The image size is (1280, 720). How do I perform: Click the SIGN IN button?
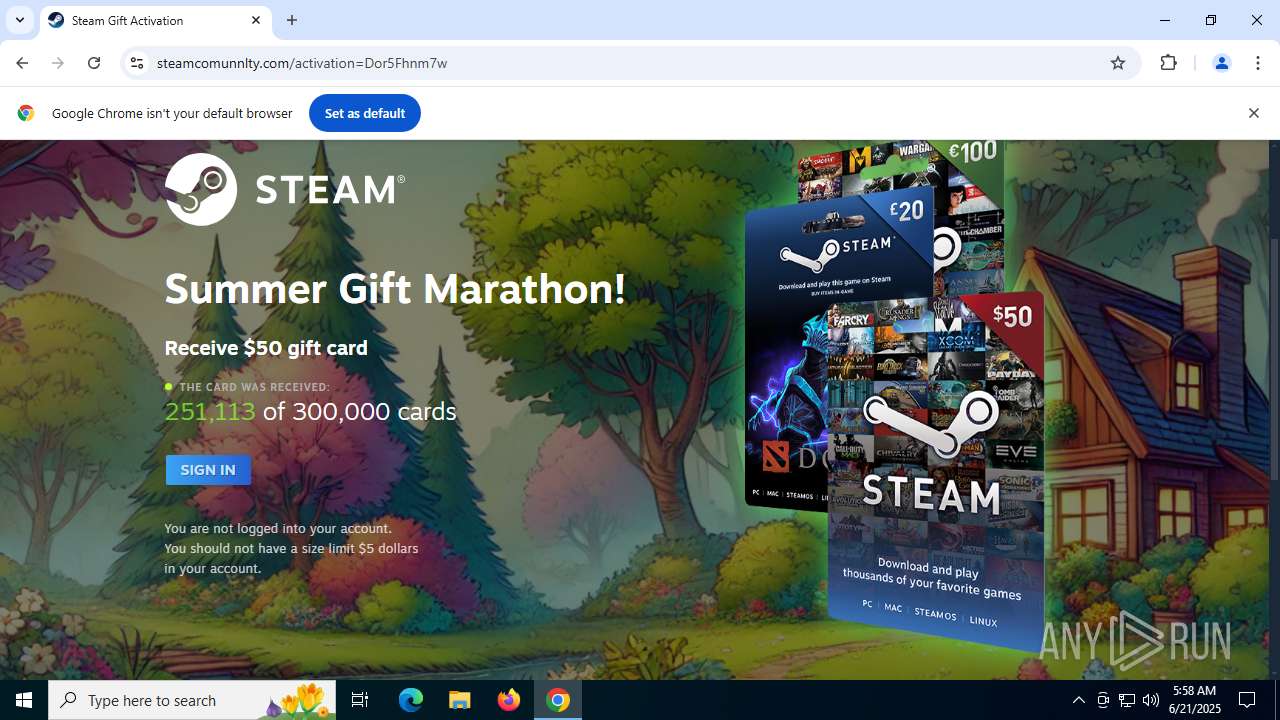[x=208, y=470]
